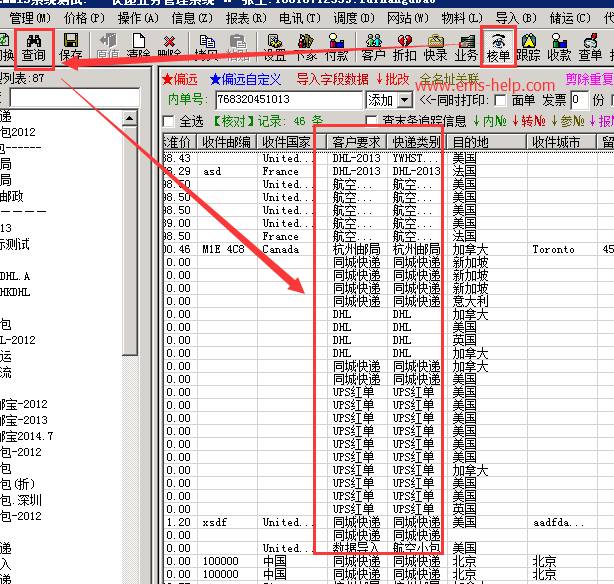This screenshot has width=614, height=584.
Task: Open the 客户 (customer) toolbar icon
Action: click(374, 48)
